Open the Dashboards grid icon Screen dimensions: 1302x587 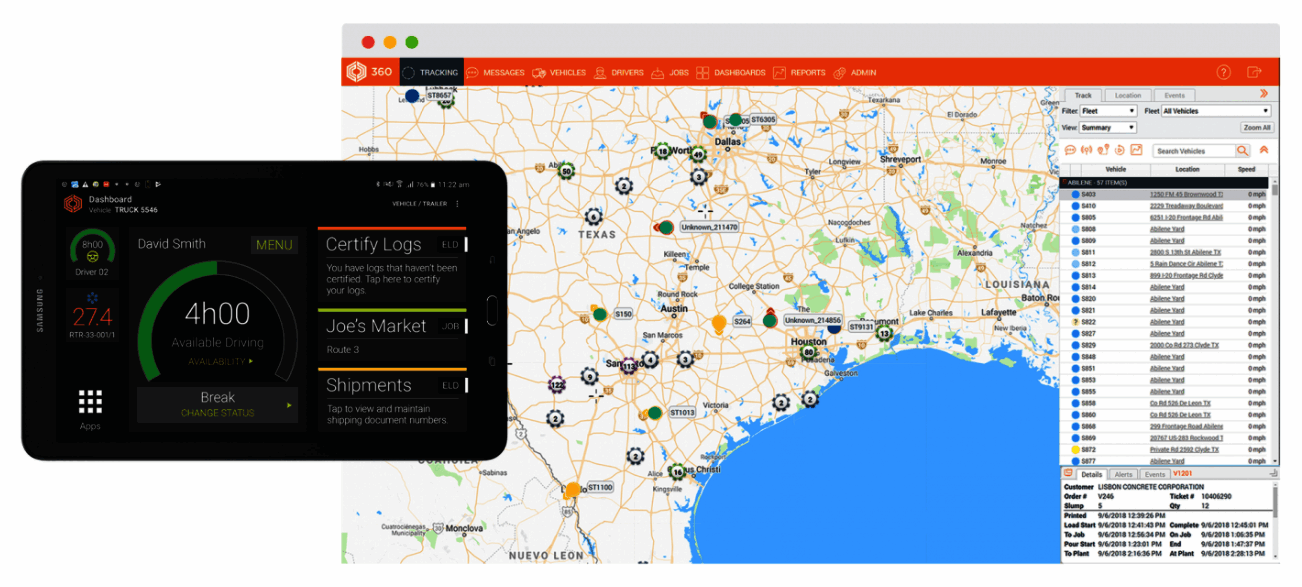pos(702,71)
